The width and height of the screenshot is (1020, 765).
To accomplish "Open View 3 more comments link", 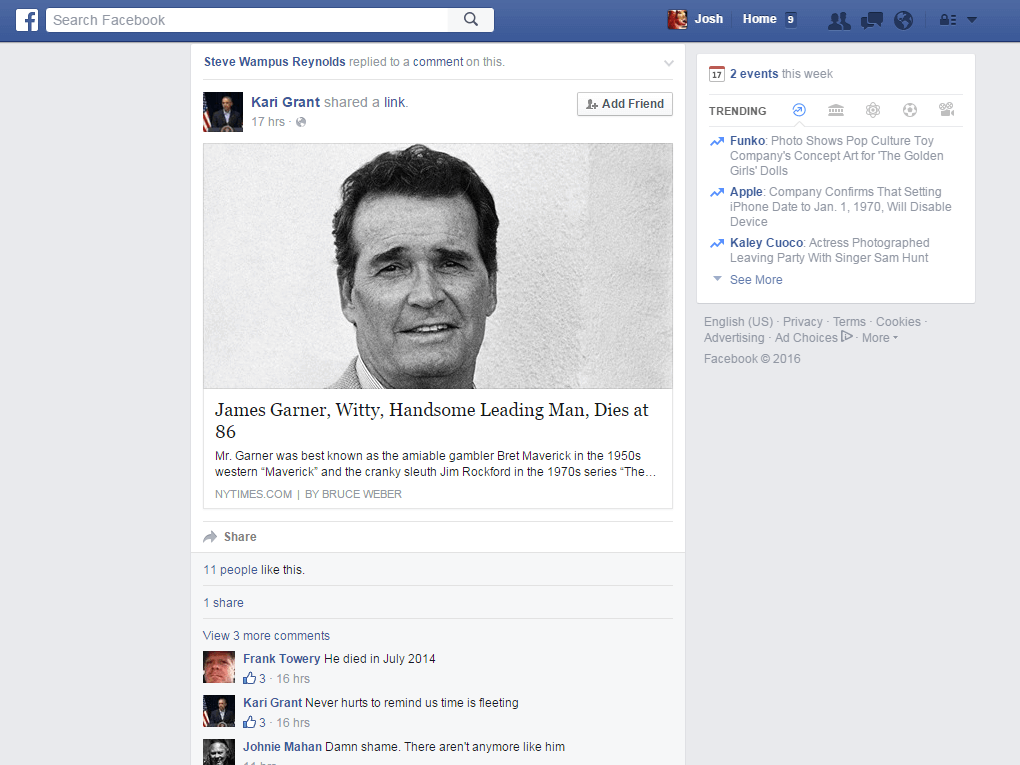I will click(x=266, y=636).
